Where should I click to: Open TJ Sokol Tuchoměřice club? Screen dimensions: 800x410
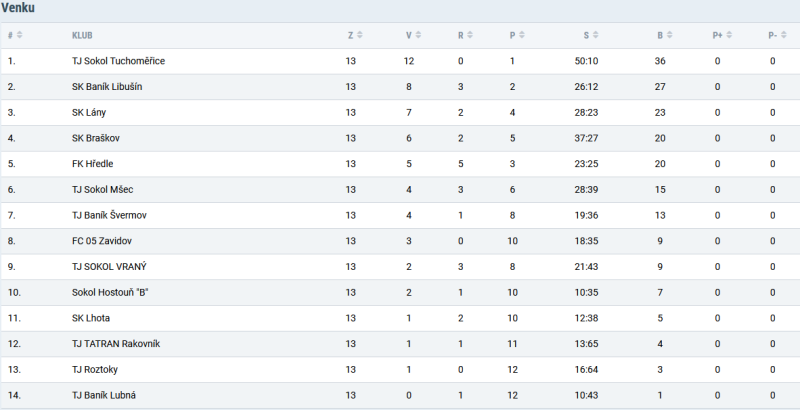(118, 61)
